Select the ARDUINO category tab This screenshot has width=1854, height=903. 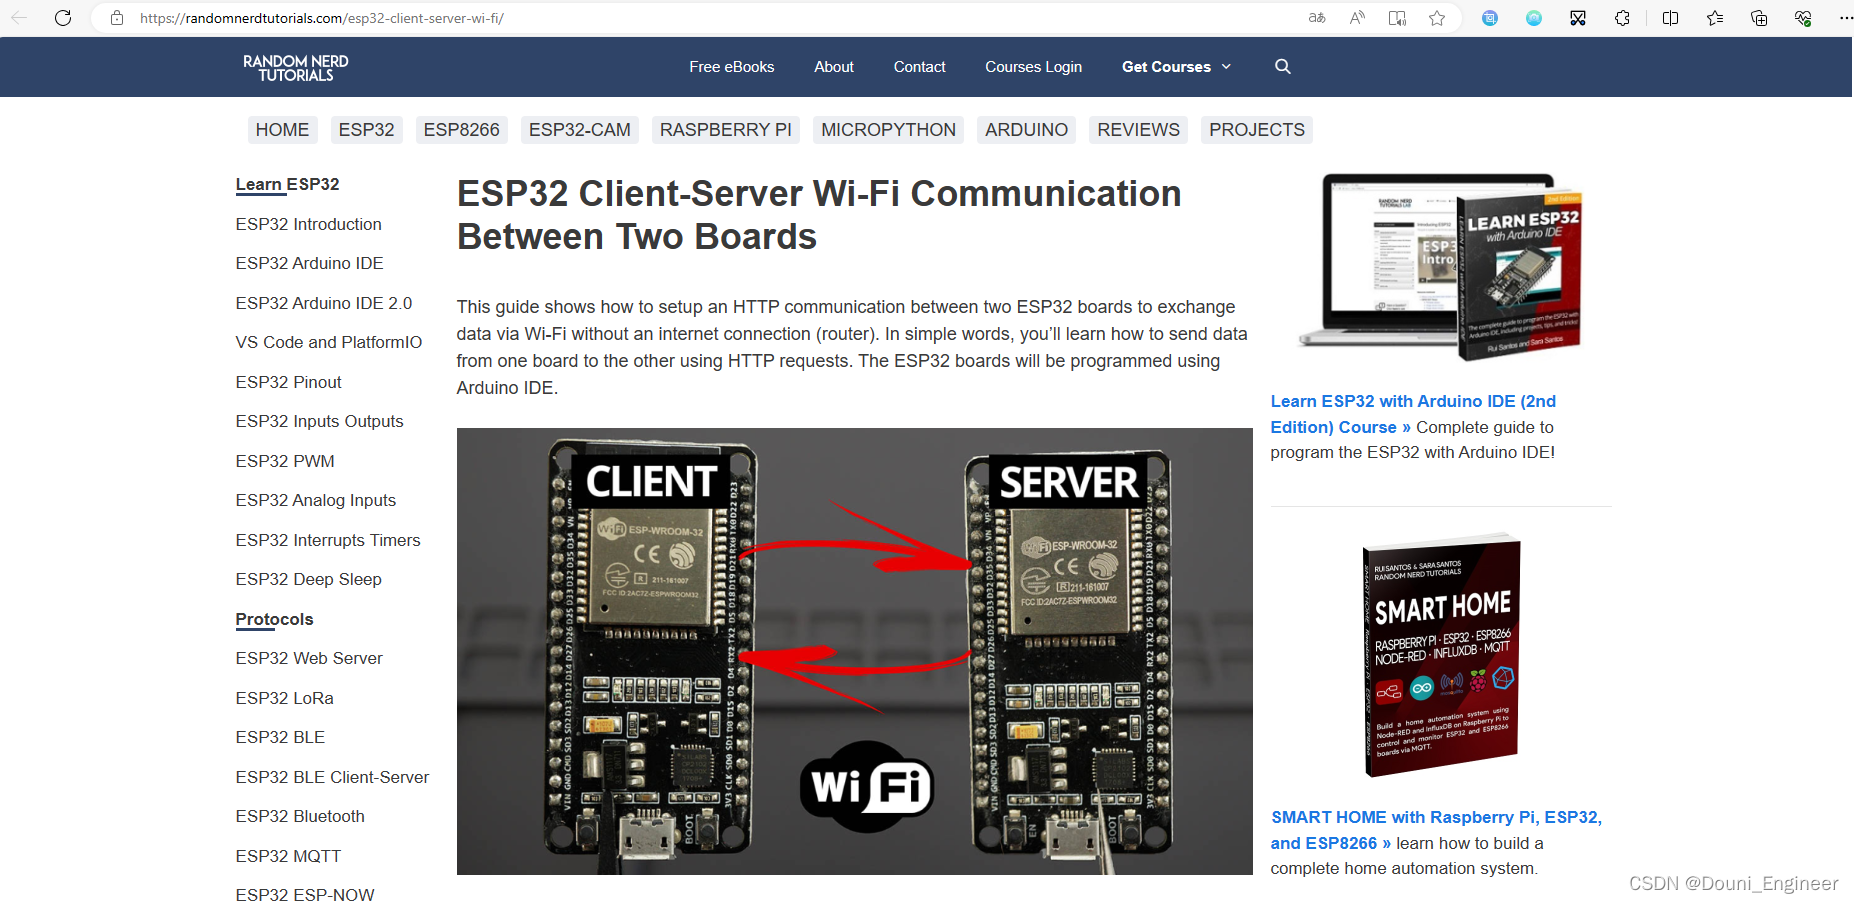1026,130
